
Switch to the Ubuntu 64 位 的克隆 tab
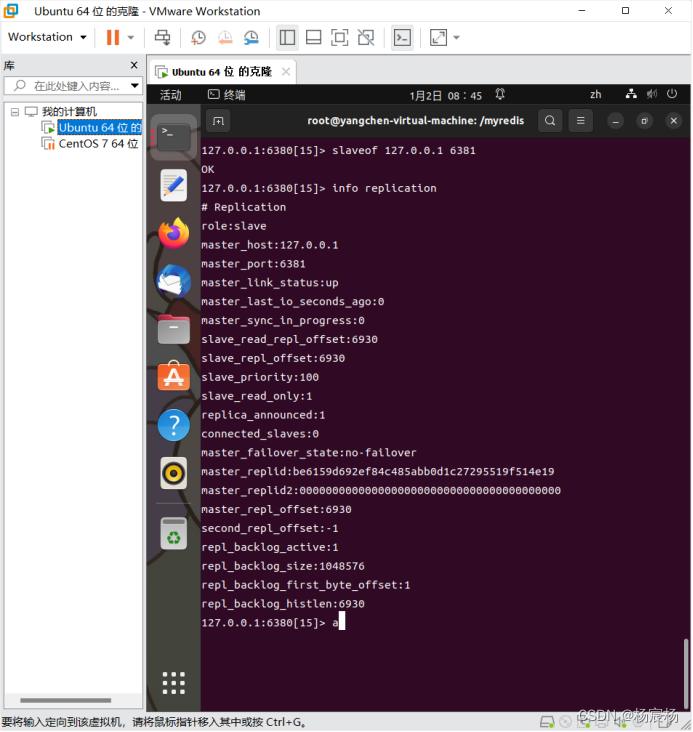221,72
